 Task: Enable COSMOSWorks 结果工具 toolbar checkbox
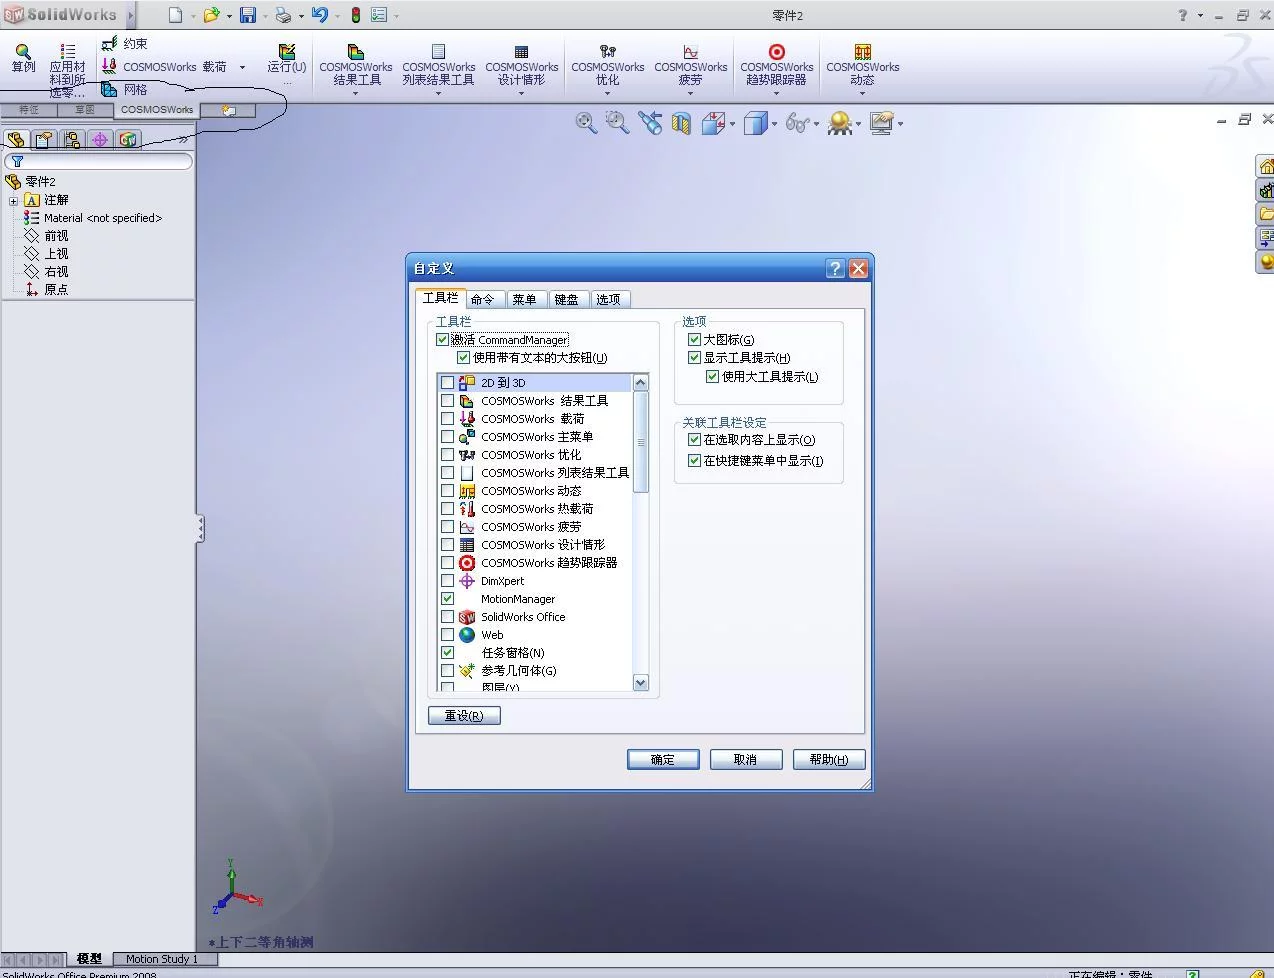click(x=447, y=401)
